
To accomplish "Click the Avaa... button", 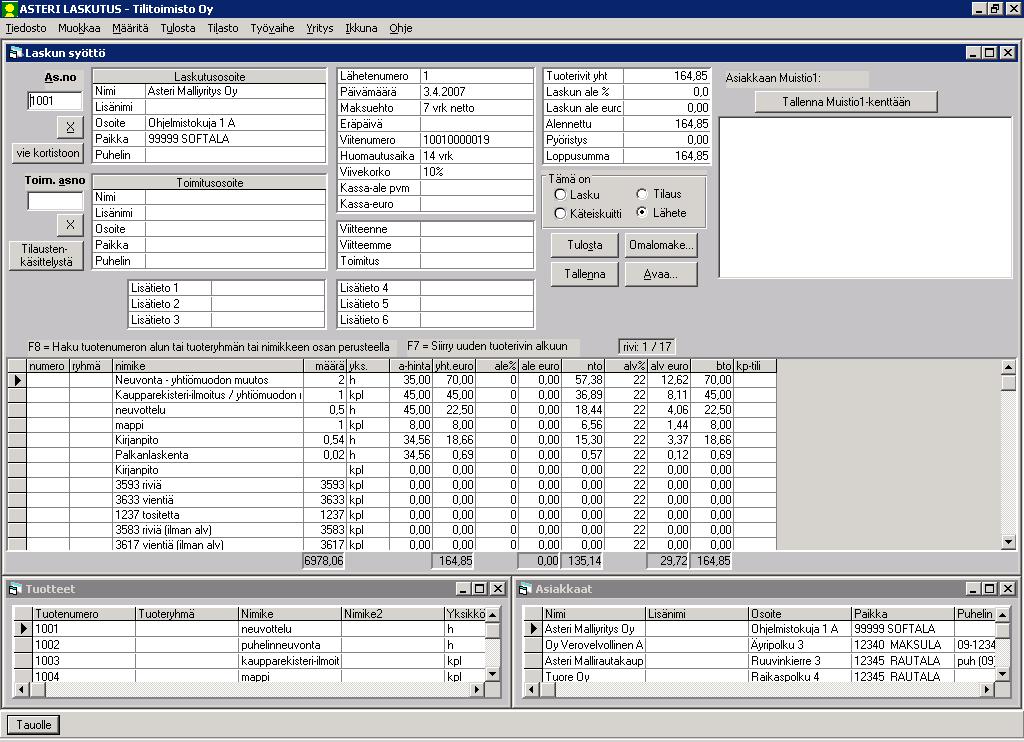I will coord(661,274).
